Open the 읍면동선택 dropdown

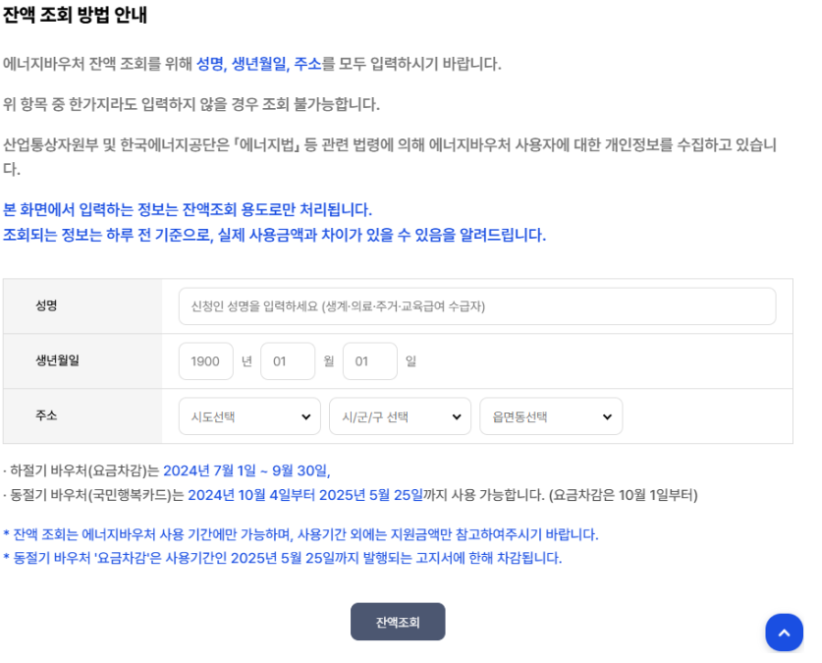551,416
